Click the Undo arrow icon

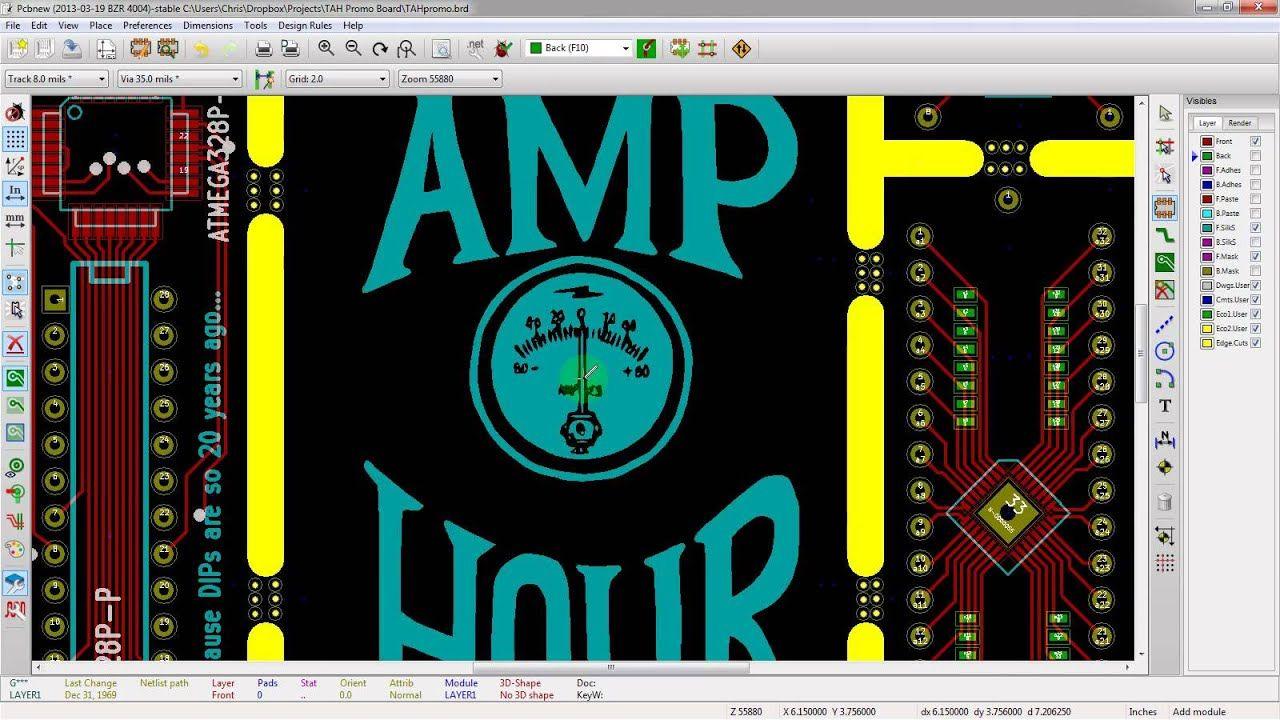click(201, 48)
